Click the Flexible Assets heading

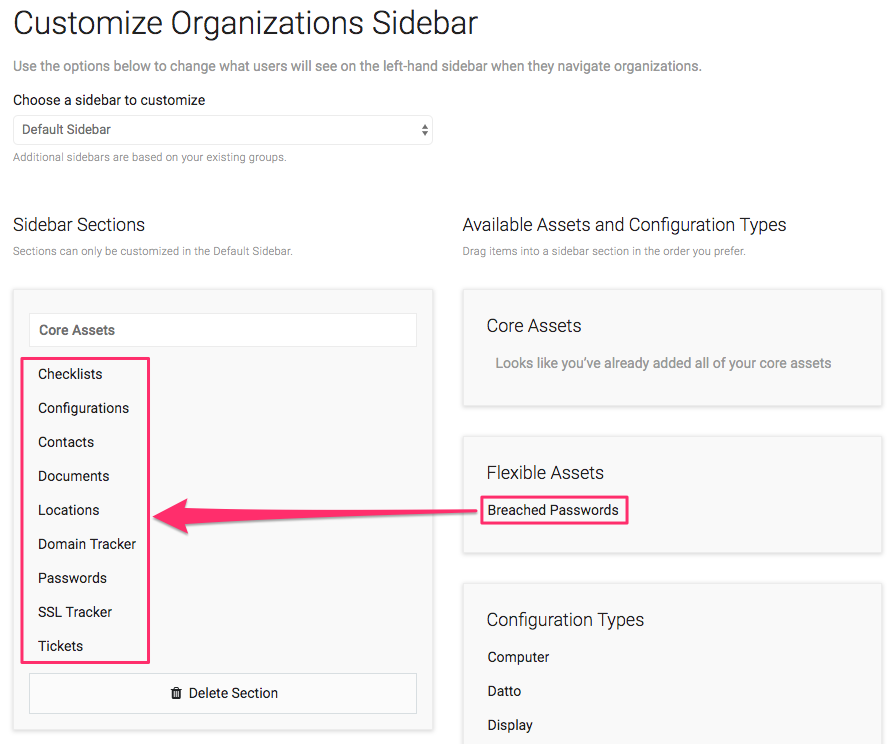click(x=545, y=472)
